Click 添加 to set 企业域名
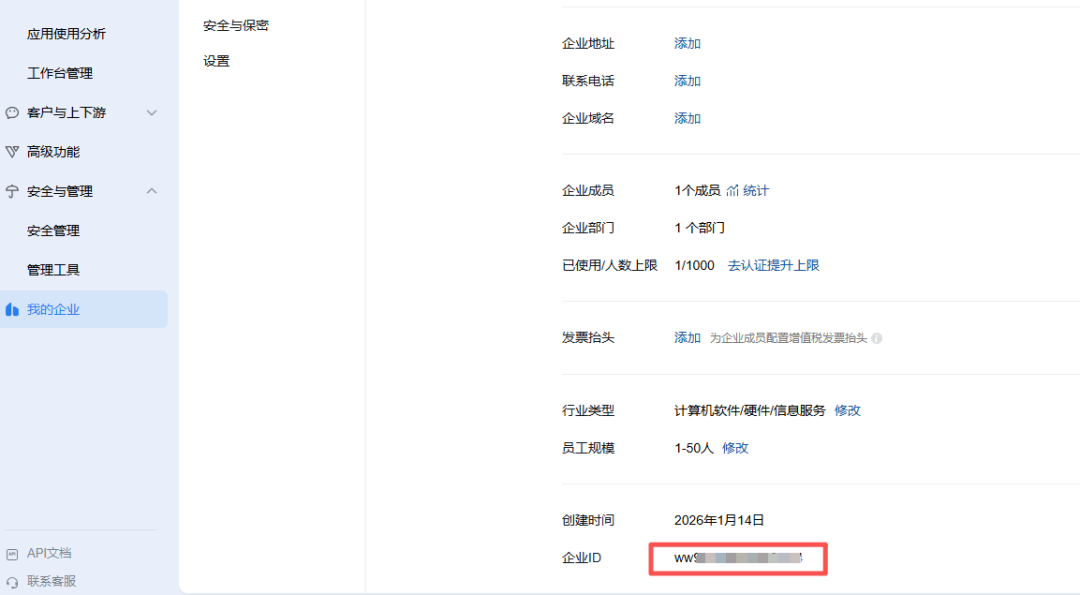This screenshot has width=1080, height=595. click(x=687, y=117)
